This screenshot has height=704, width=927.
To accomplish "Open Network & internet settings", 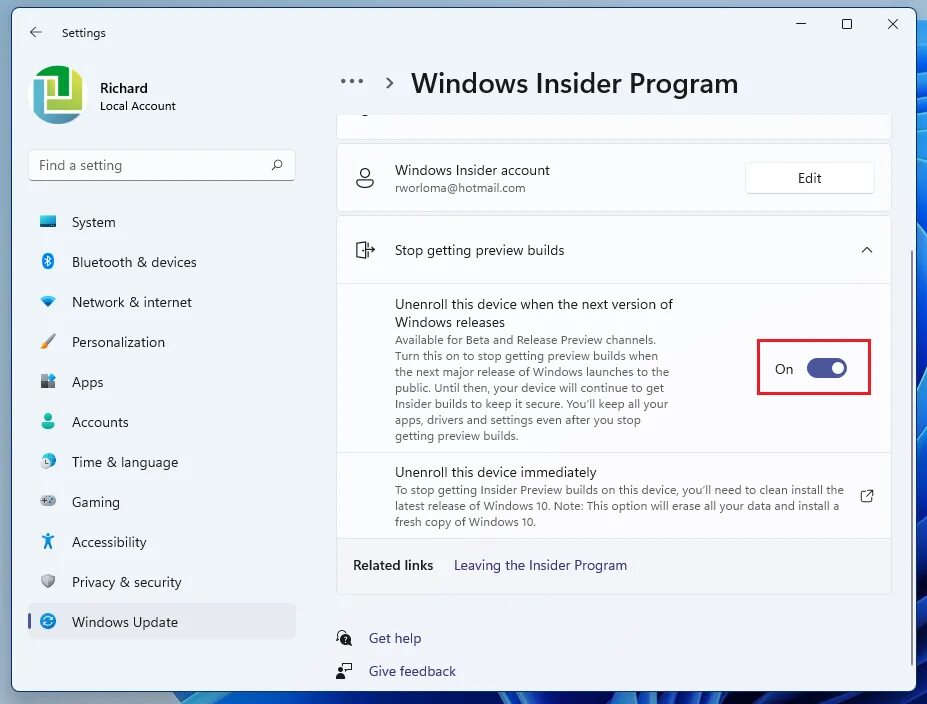I will pyautogui.click(x=131, y=302).
